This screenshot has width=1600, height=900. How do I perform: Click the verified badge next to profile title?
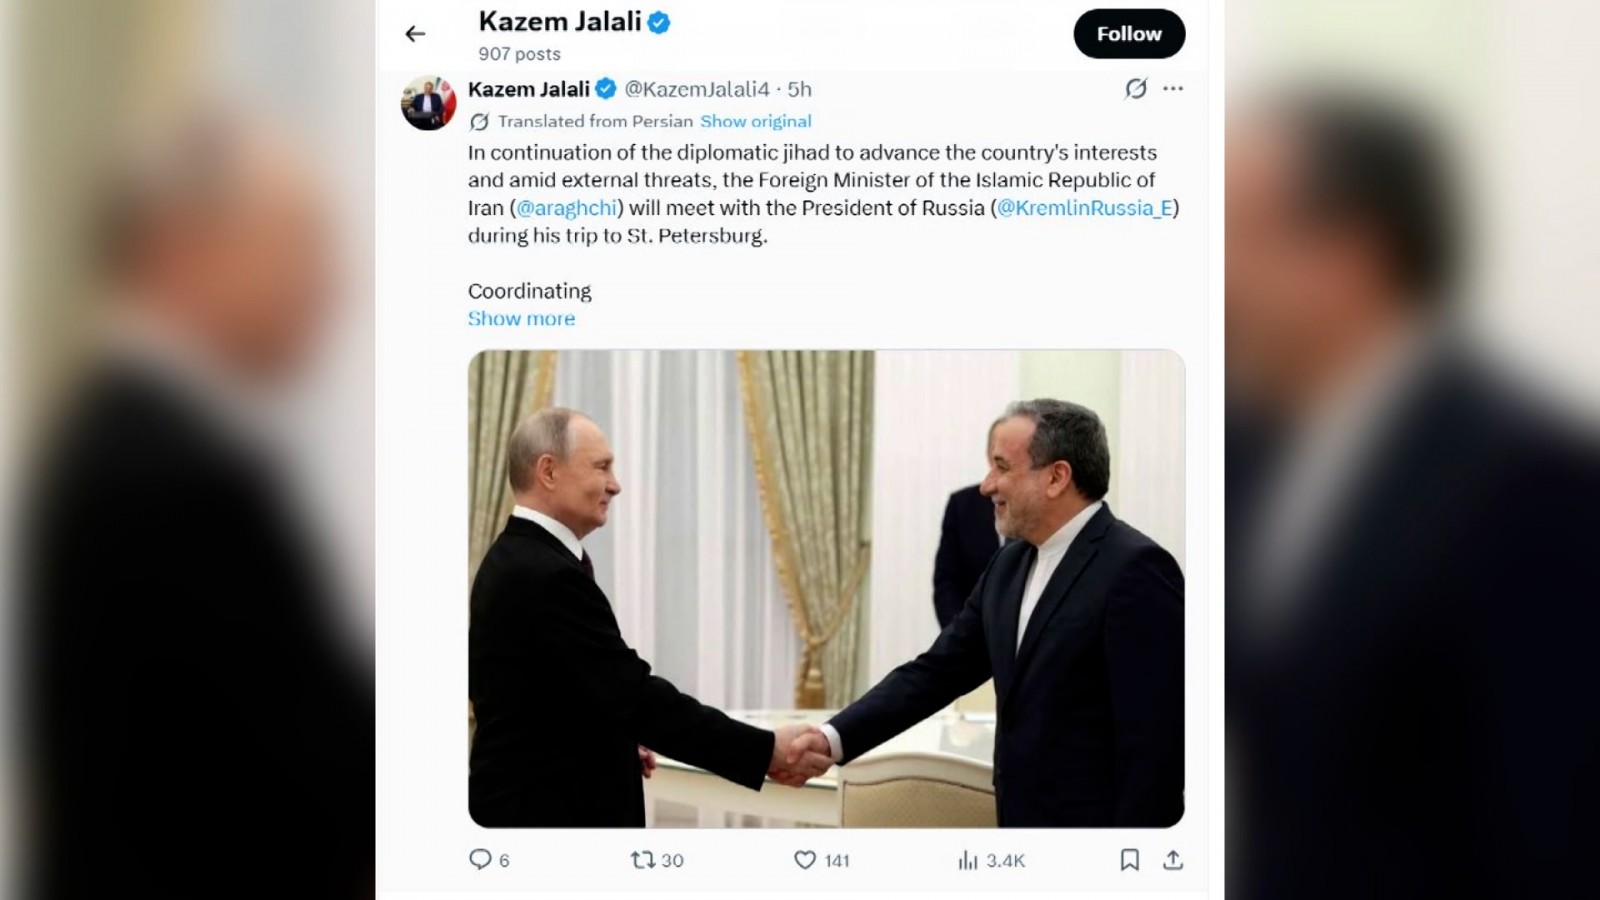(659, 22)
